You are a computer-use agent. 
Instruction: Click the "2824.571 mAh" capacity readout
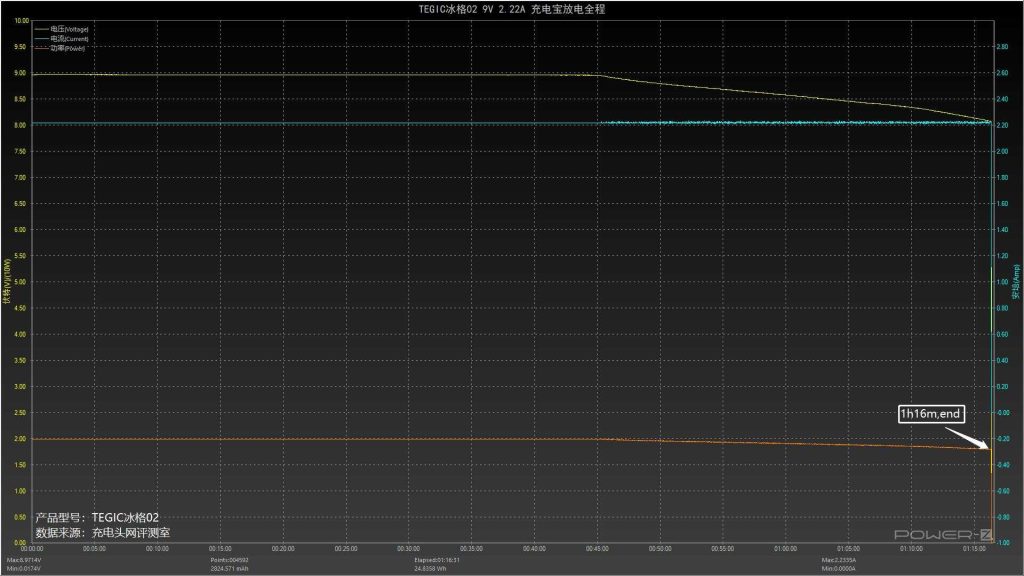[x=229, y=569]
